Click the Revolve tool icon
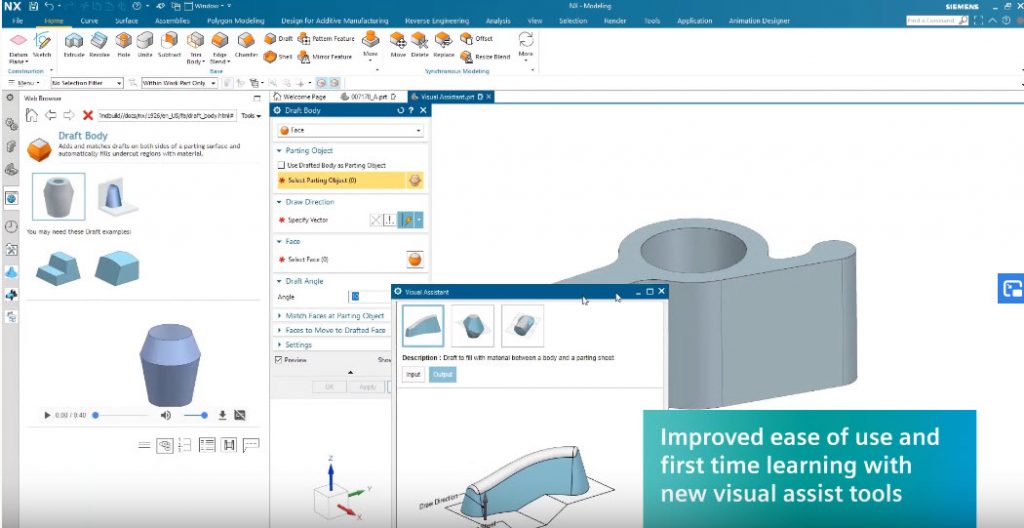Image resolution: width=1024 pixels, height=528 pixels. [100, 41]
